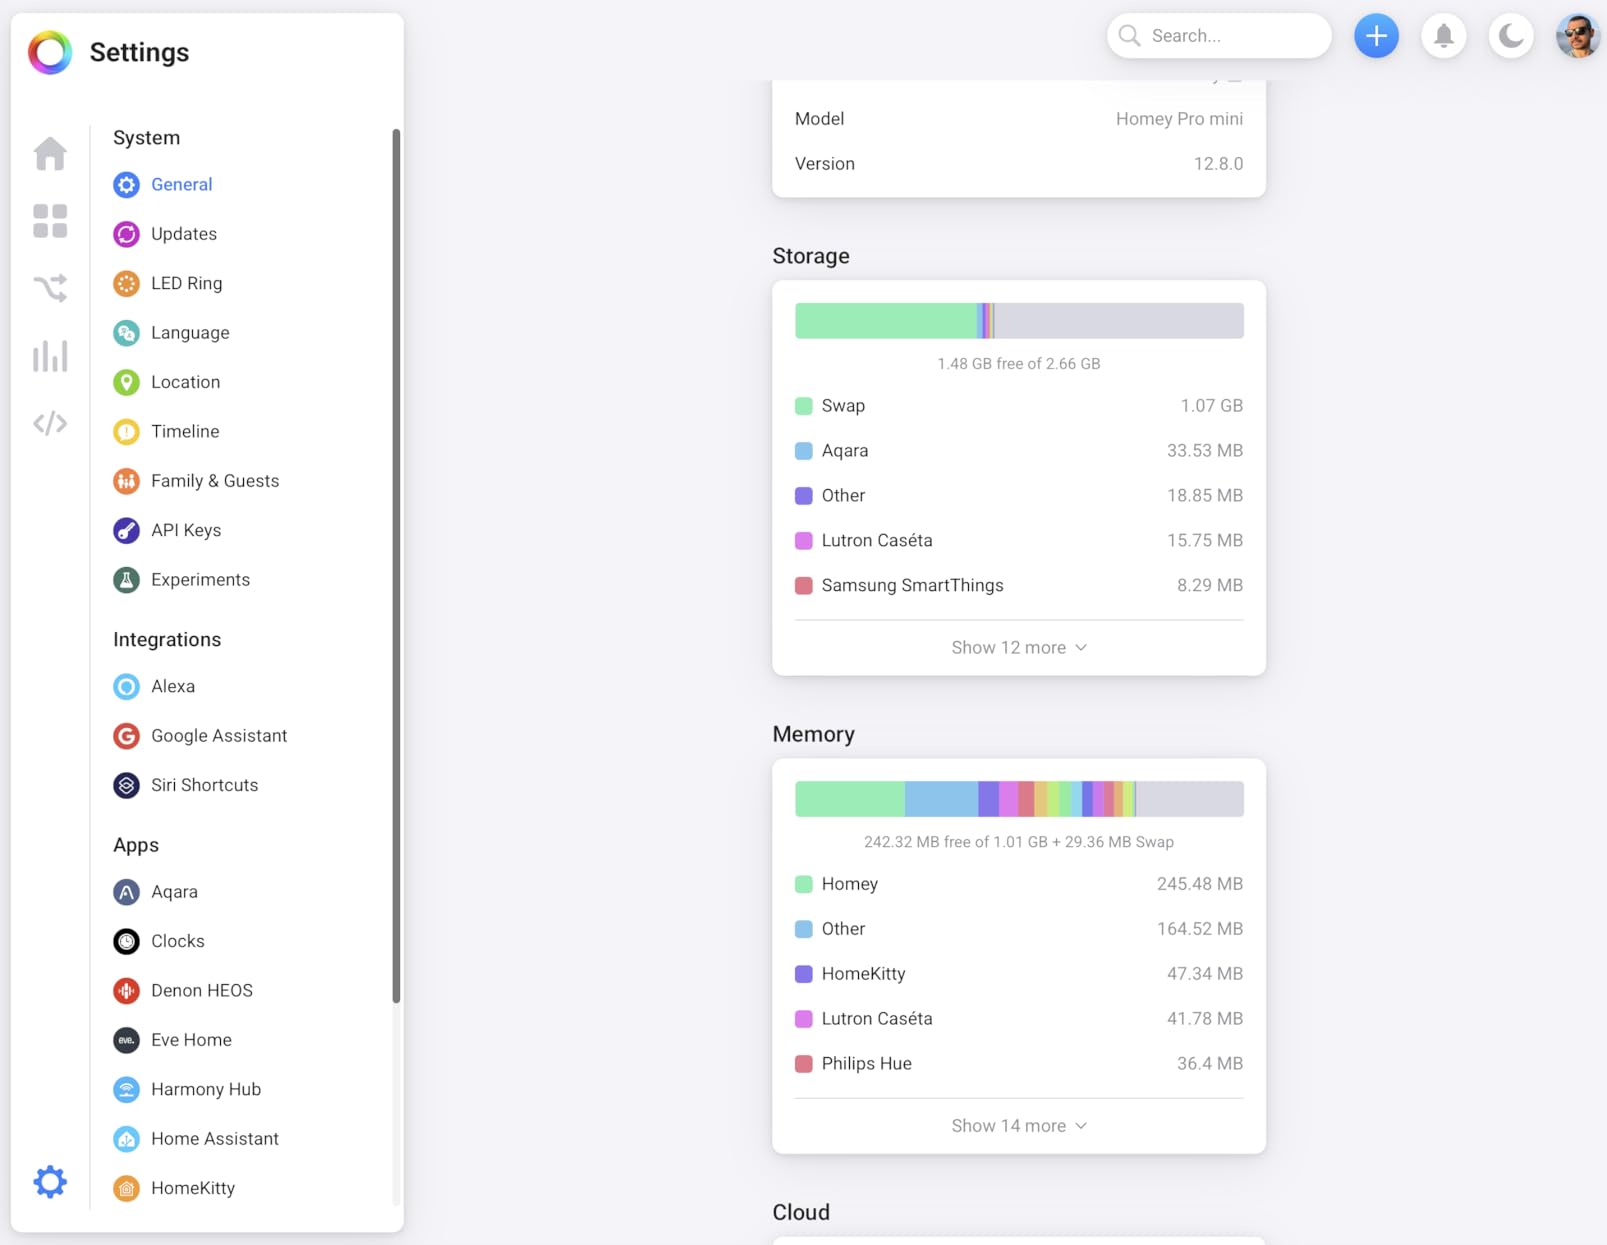Click the Family & Guests icon
Image resolution: width=1607 pixels, height=1245 pixels.
(126, 481)
